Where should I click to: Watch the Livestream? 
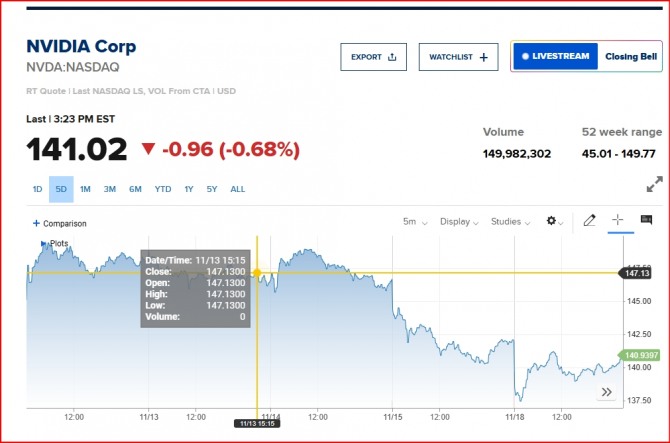click(555, 57)
